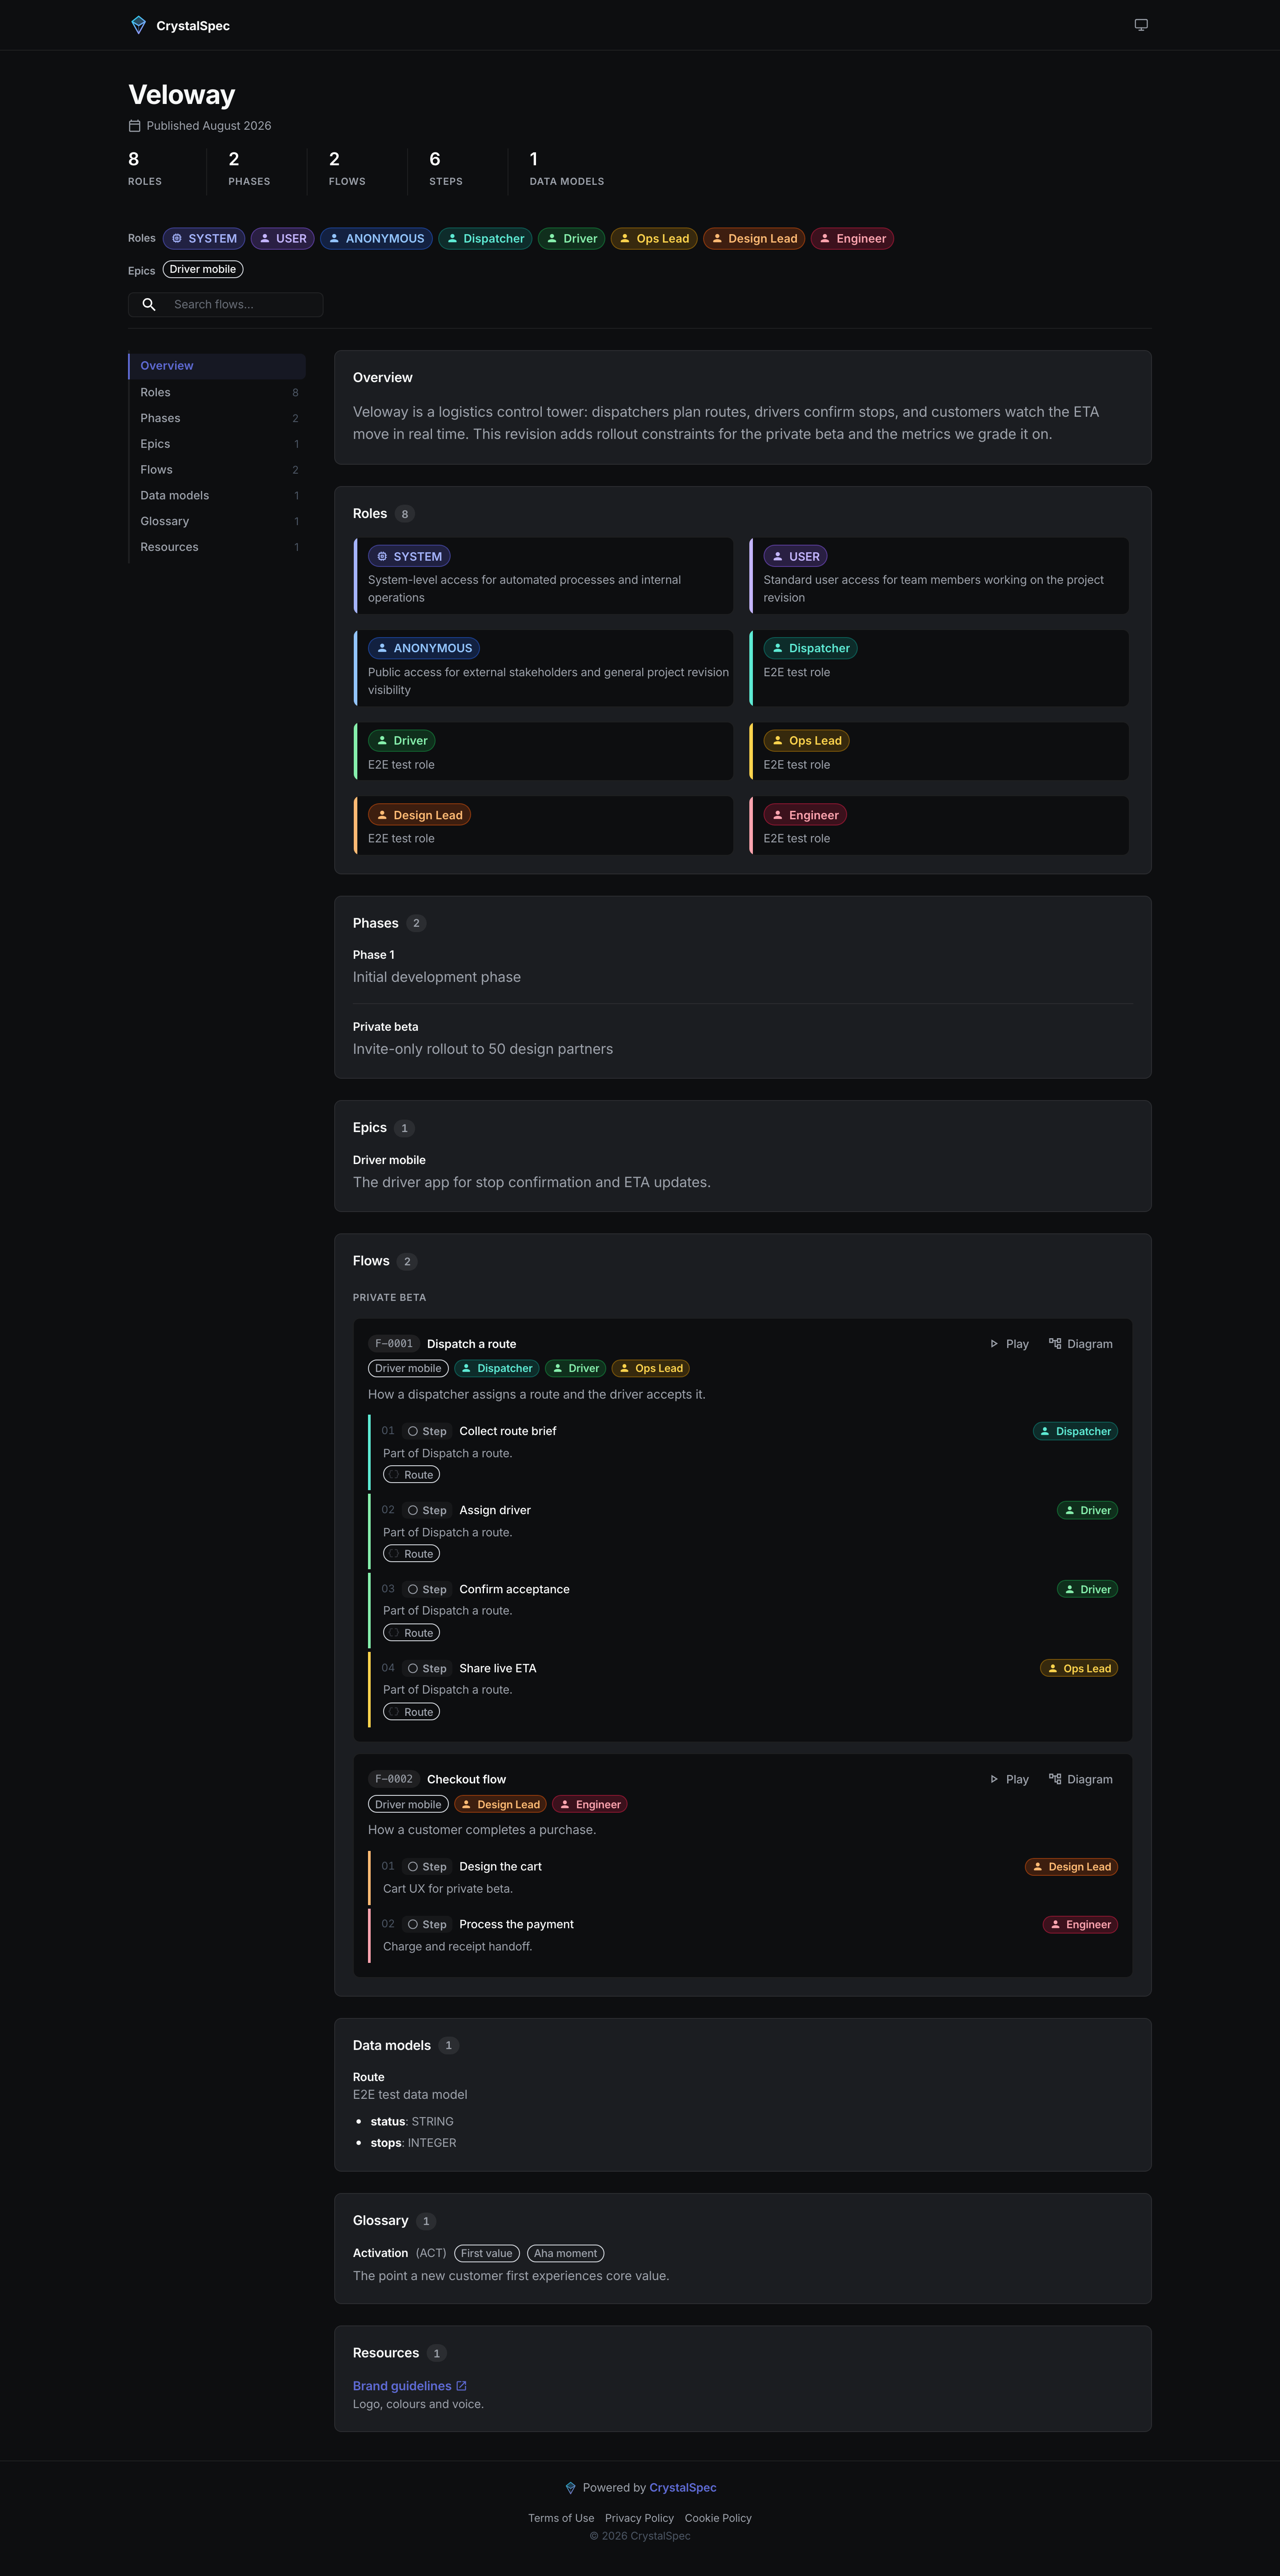
Task: Select Overview in the side navigation
Action: tap(217, 366)
